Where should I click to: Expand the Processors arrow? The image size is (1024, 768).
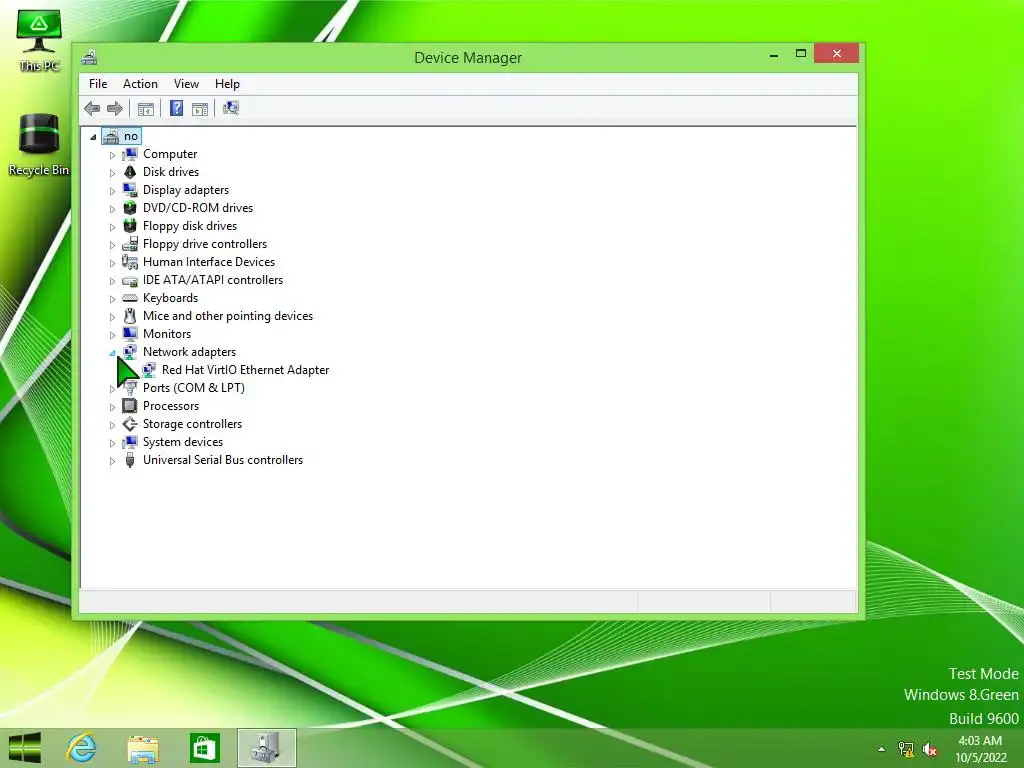tap(112, 407)
